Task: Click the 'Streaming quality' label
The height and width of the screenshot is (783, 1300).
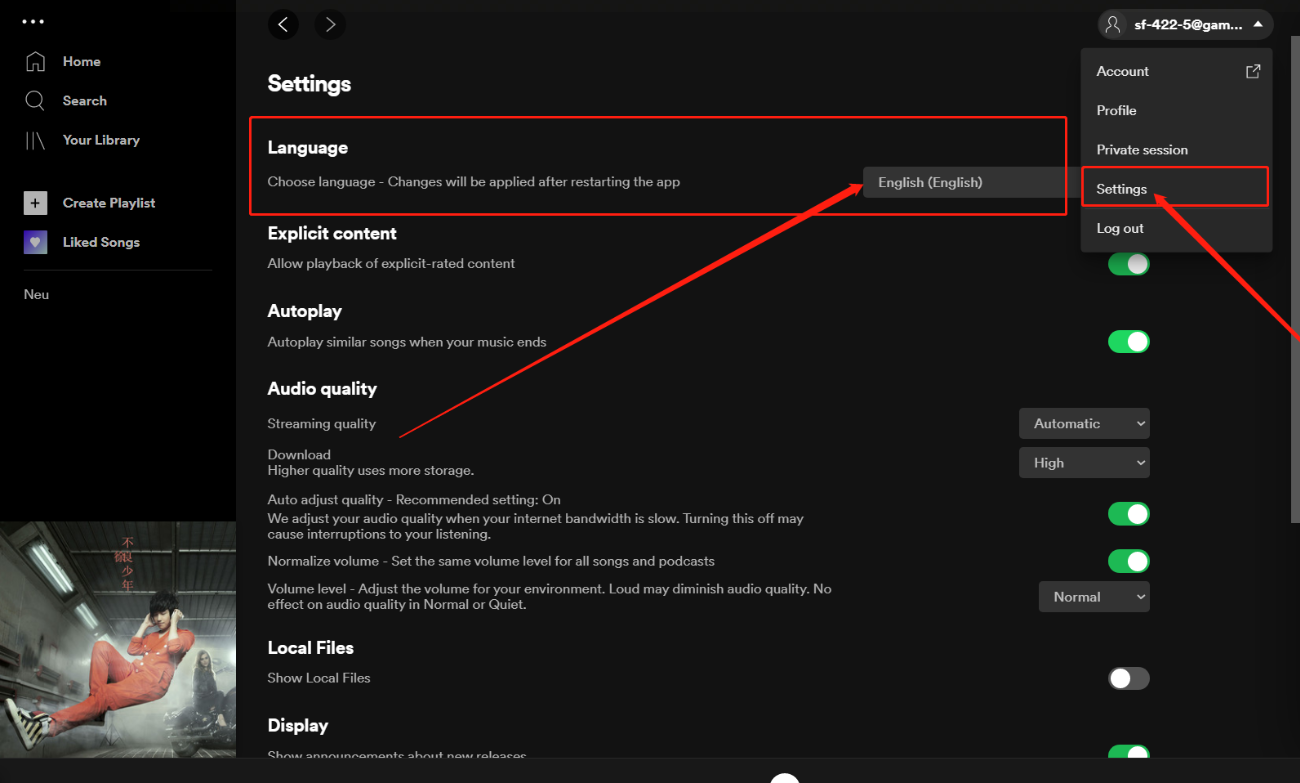Action: [322, 424]
